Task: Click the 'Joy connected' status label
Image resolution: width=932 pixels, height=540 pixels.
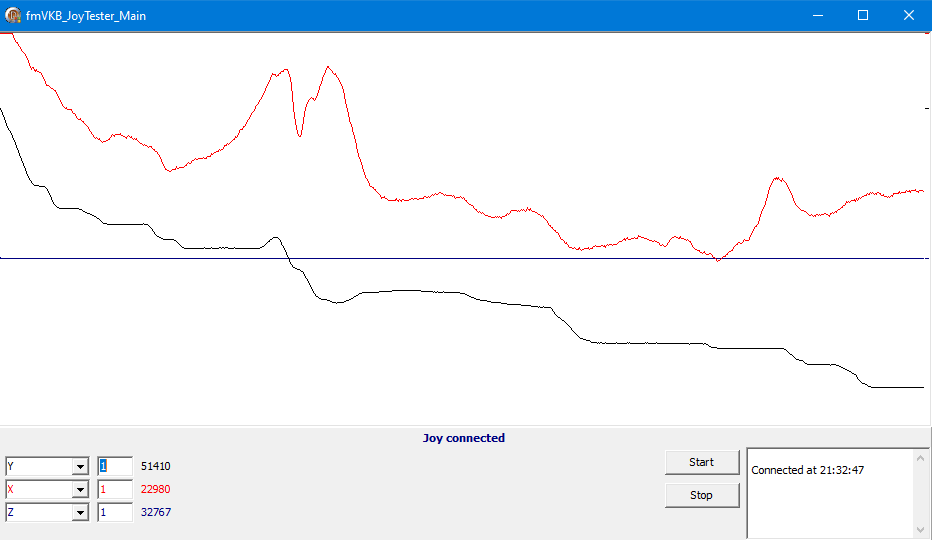Action: [x=463, y=438]
